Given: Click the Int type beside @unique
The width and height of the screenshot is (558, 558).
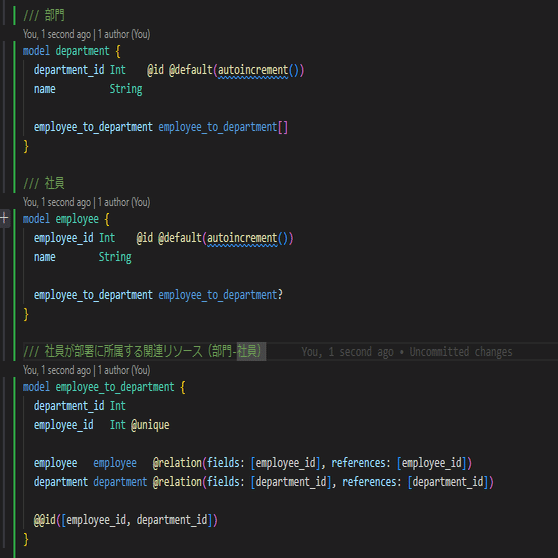Looking at the screenshot, I should [117, 425].
